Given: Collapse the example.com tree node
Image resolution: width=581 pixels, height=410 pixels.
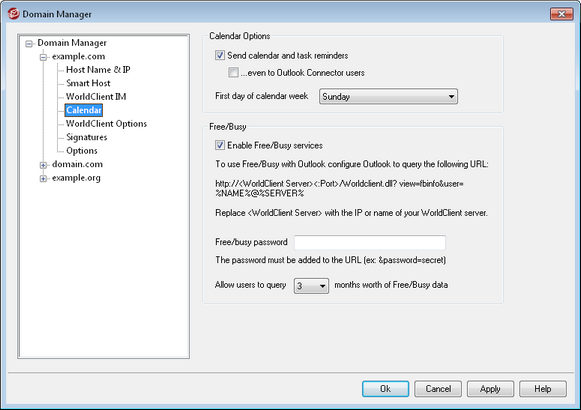Looking at the screenshot, I should coord(43,57).
